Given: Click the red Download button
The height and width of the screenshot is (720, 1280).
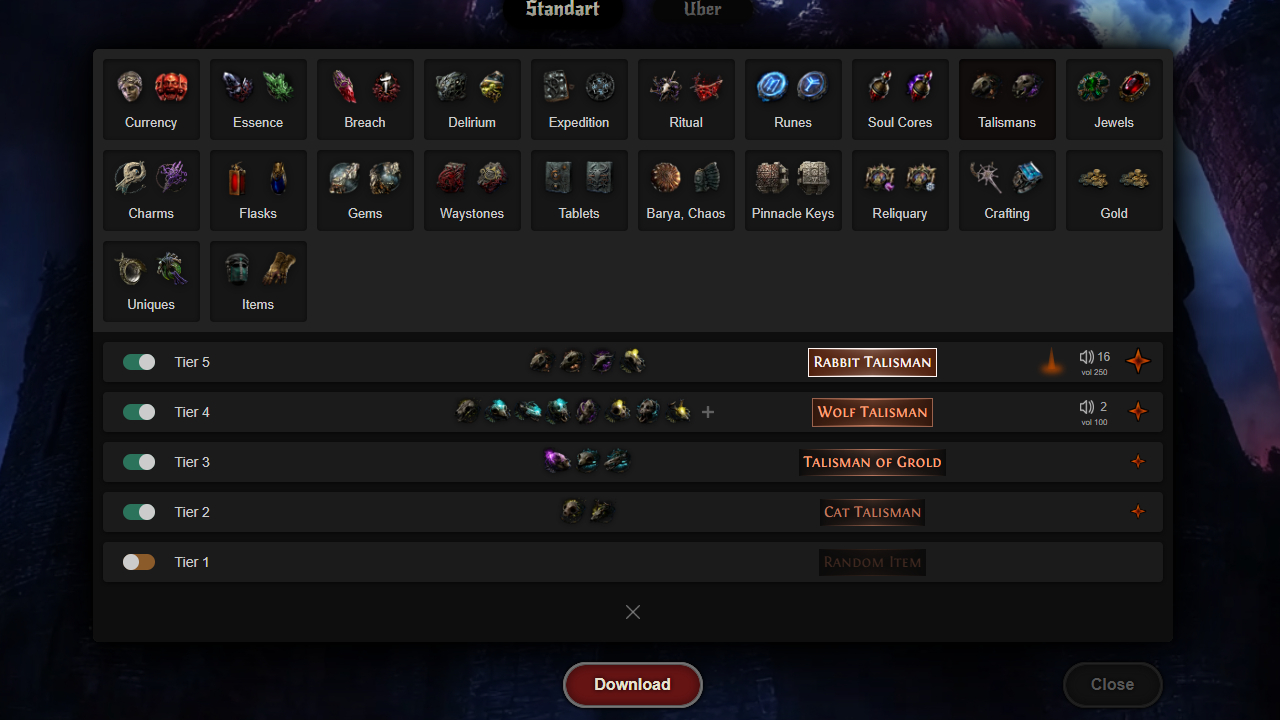Looking at the screenshot, I should 633,685.
